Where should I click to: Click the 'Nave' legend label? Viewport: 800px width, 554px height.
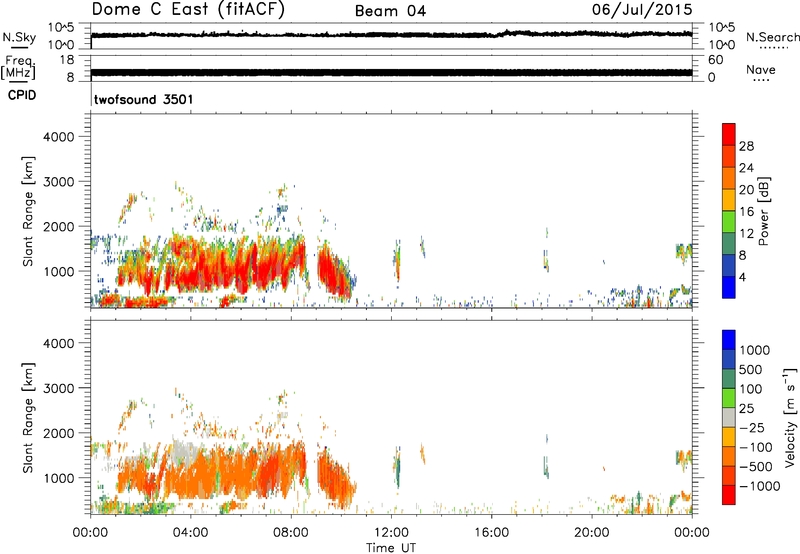point(761,70)
